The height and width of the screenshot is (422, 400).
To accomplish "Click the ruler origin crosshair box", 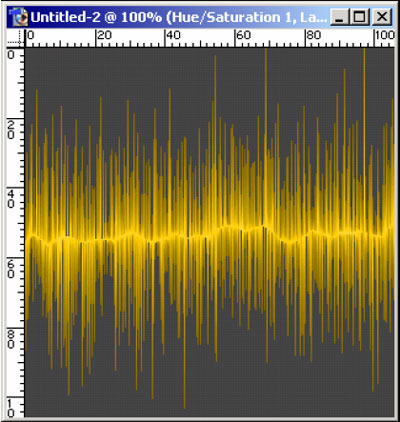I will (16, 38).
